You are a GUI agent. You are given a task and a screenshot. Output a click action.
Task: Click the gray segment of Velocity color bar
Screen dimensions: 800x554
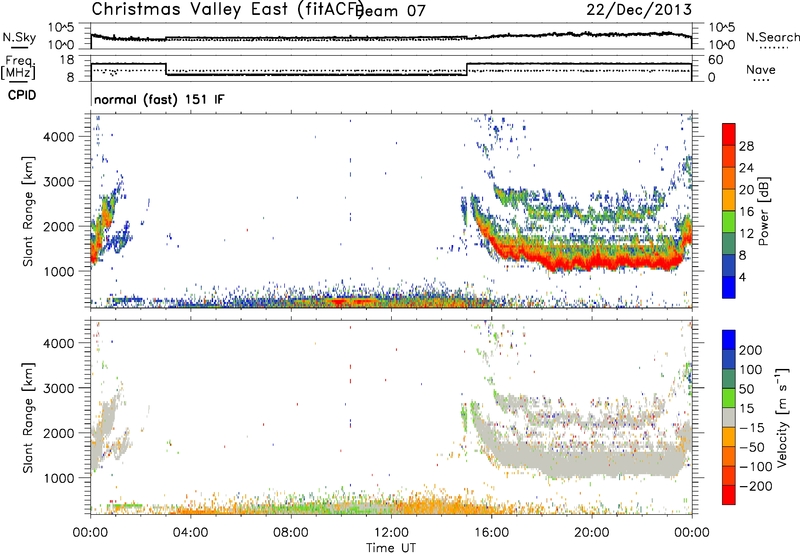(x=729, y=417)
